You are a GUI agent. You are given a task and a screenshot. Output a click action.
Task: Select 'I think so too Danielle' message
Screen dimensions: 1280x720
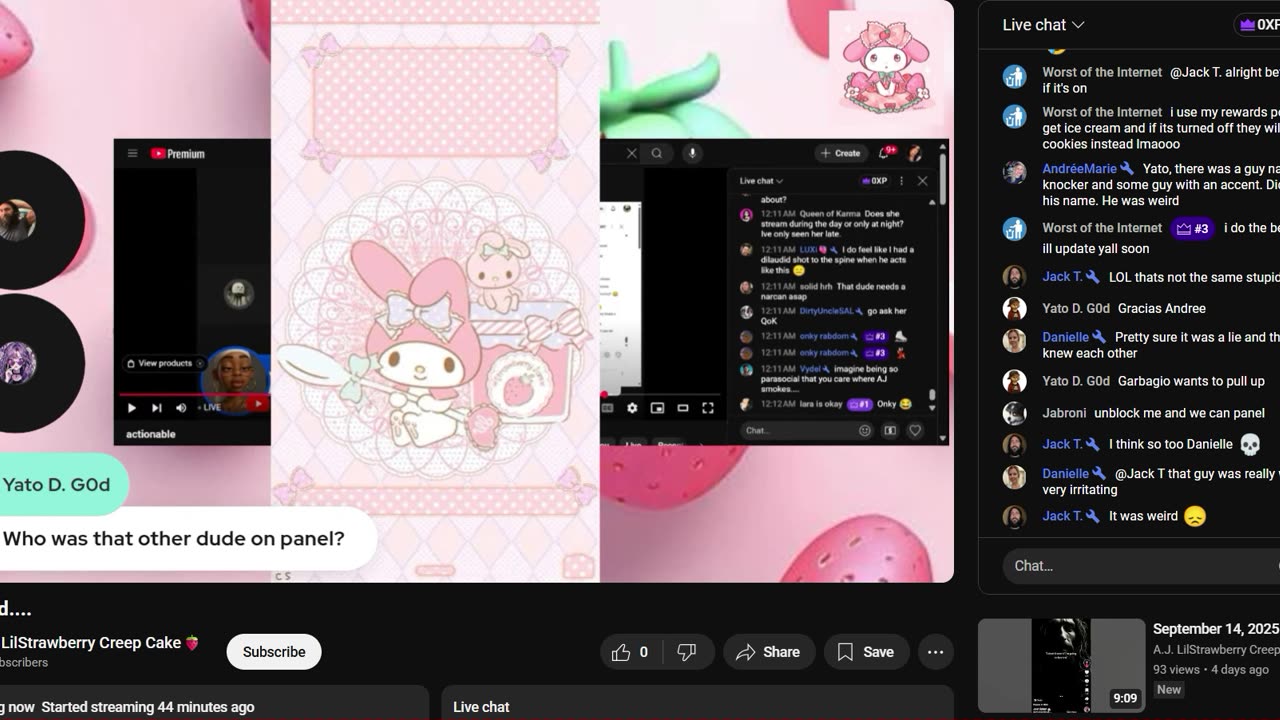click(x=1171, y=444)
